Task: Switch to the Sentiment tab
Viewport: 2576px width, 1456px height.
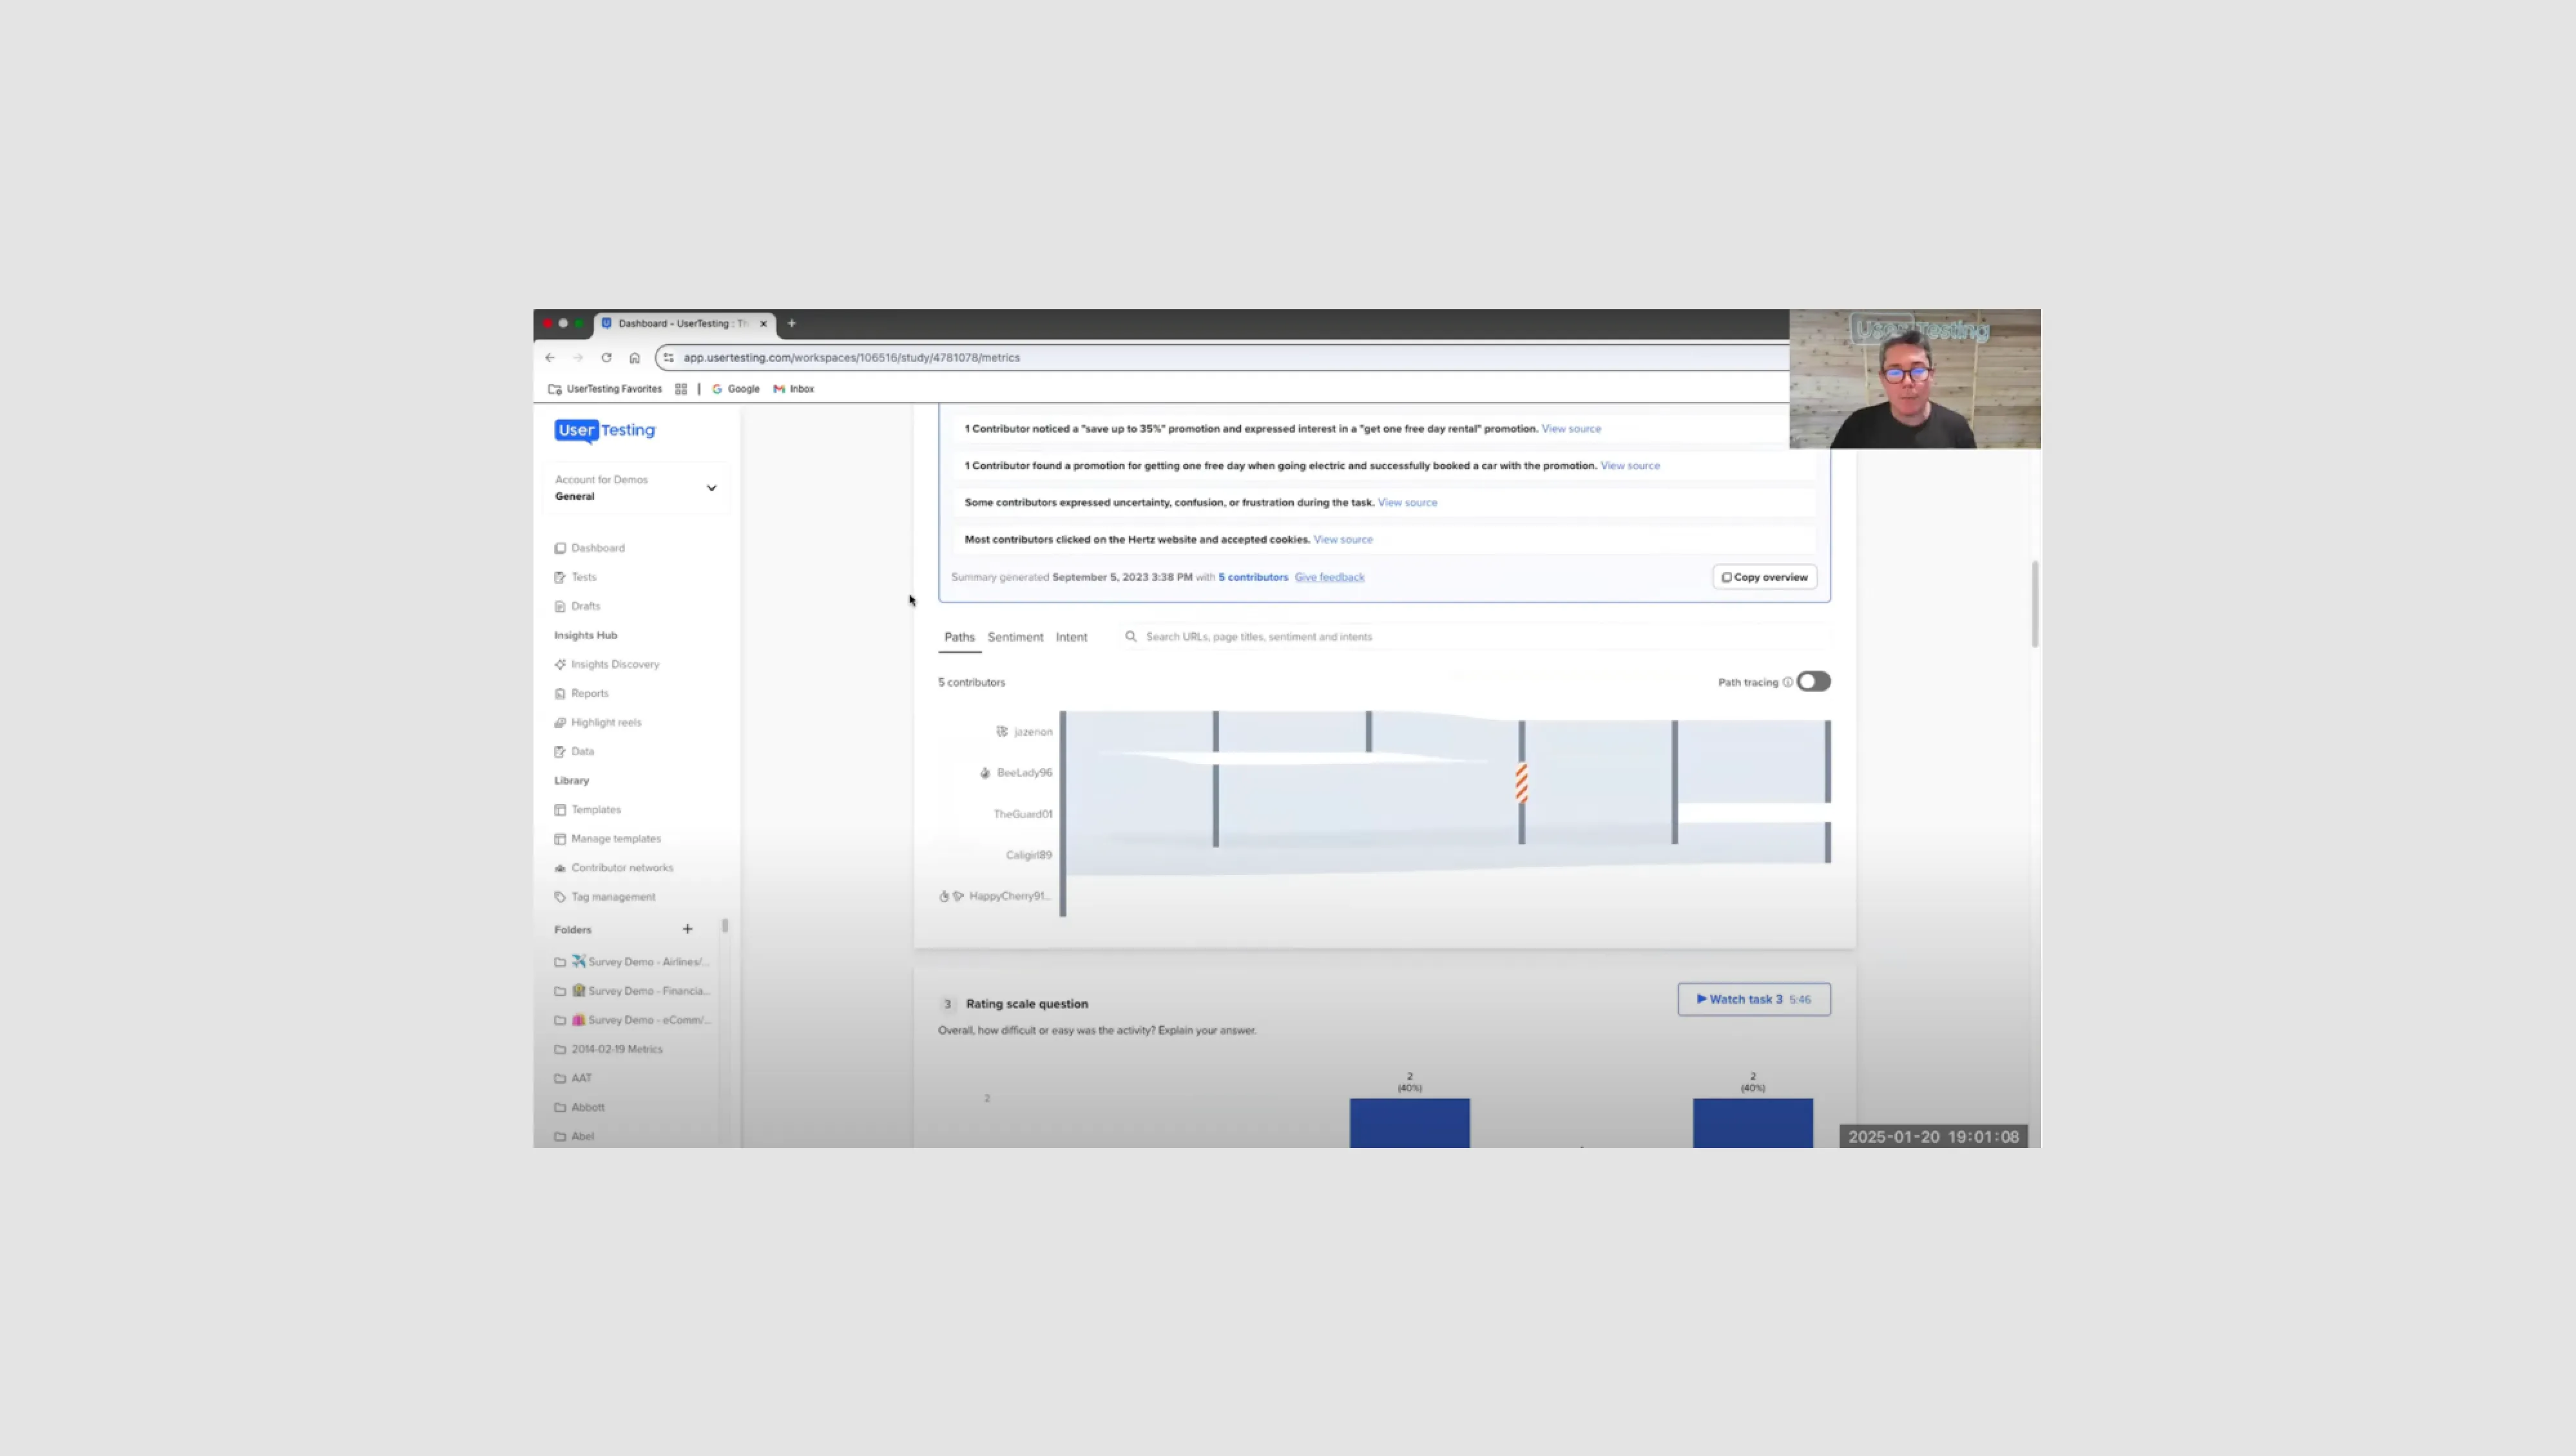Action: pyautogui.click(x=1015, y=636)
